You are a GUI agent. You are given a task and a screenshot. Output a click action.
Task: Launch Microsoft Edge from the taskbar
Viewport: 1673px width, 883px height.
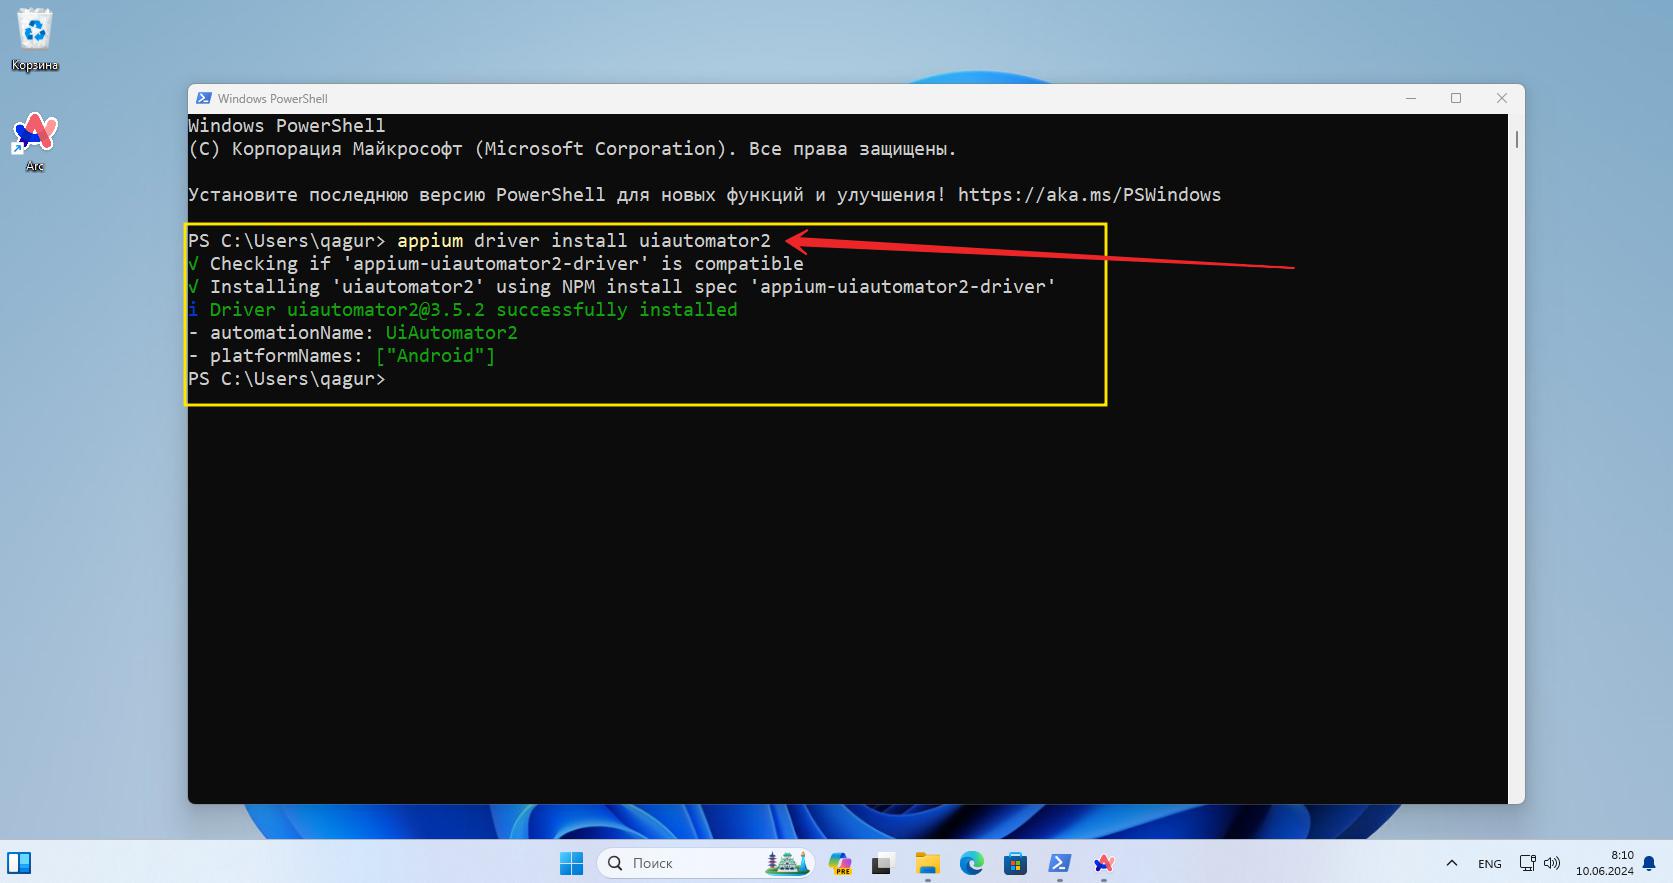click(972, 863)
